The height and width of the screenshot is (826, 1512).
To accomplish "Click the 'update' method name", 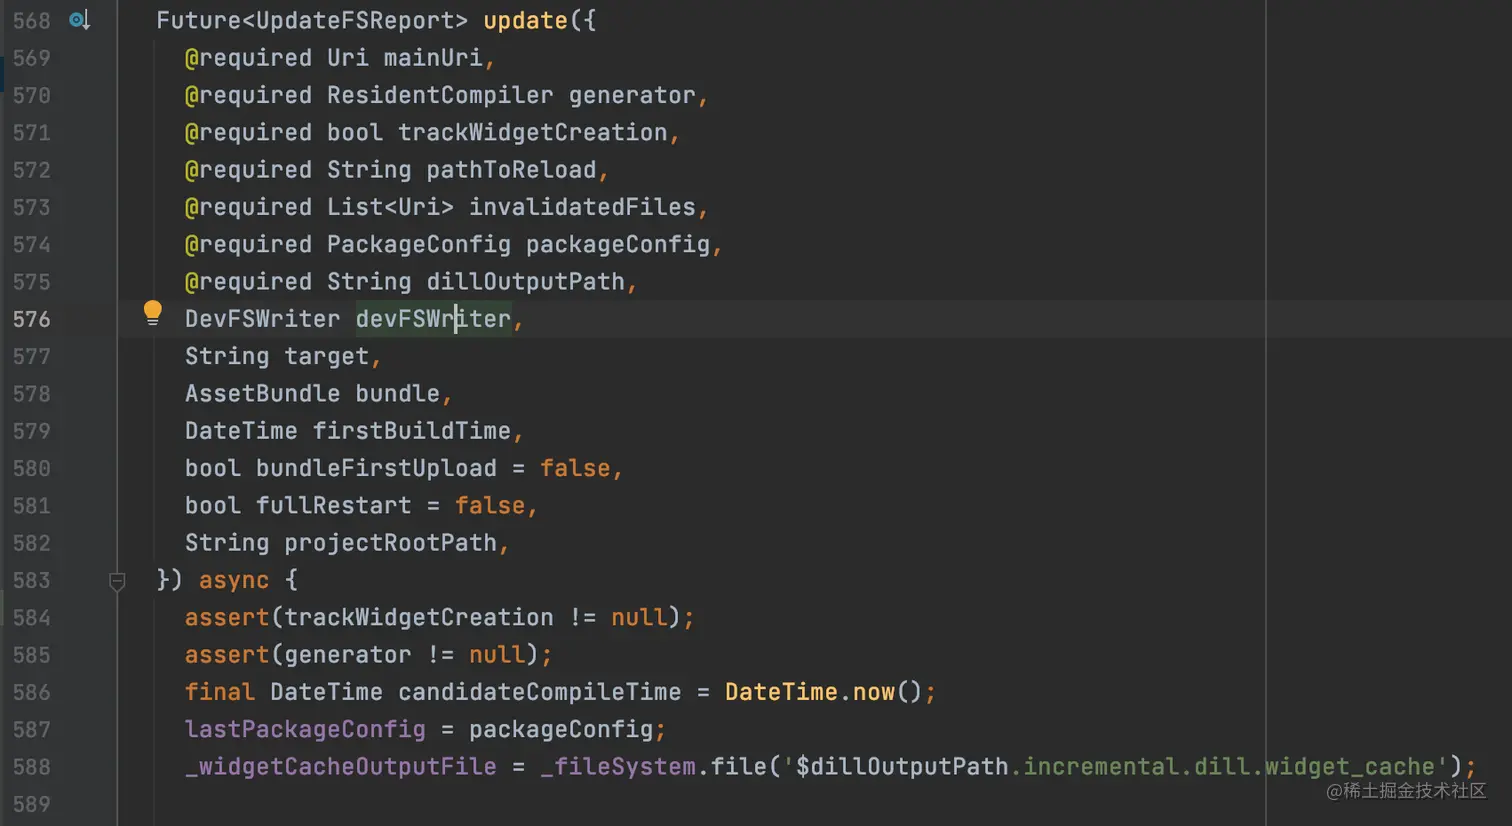I will 525,20.
